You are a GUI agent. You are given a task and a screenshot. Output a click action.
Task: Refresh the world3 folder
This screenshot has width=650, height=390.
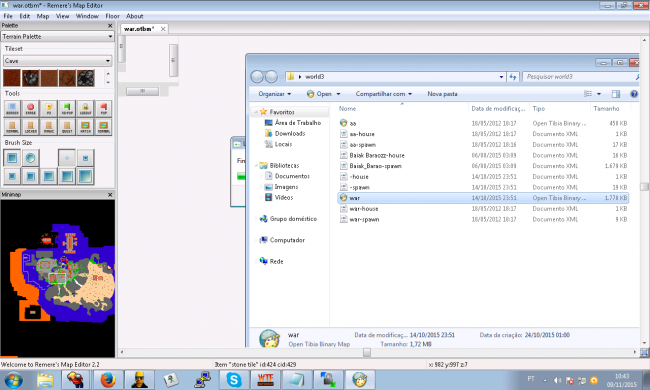[x=513, y=77]
